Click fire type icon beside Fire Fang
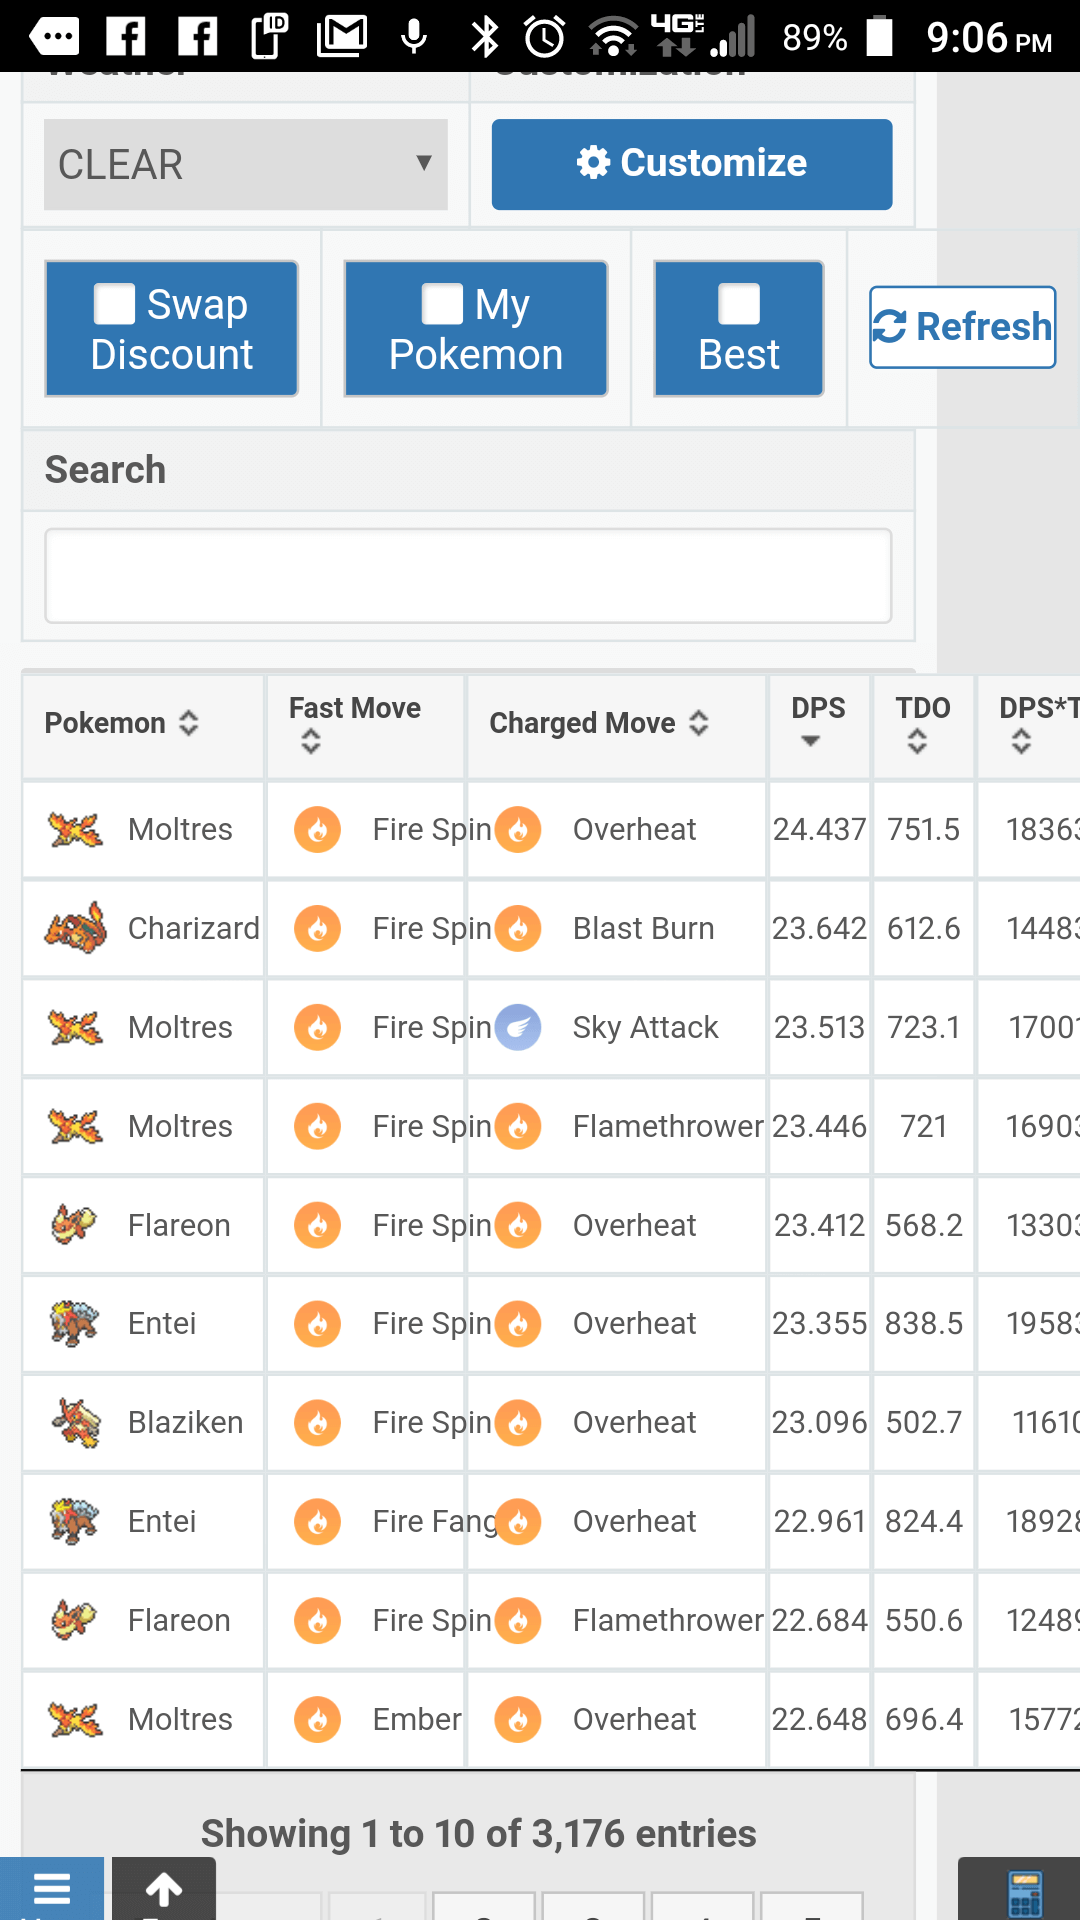 (x=318, y=1521)
